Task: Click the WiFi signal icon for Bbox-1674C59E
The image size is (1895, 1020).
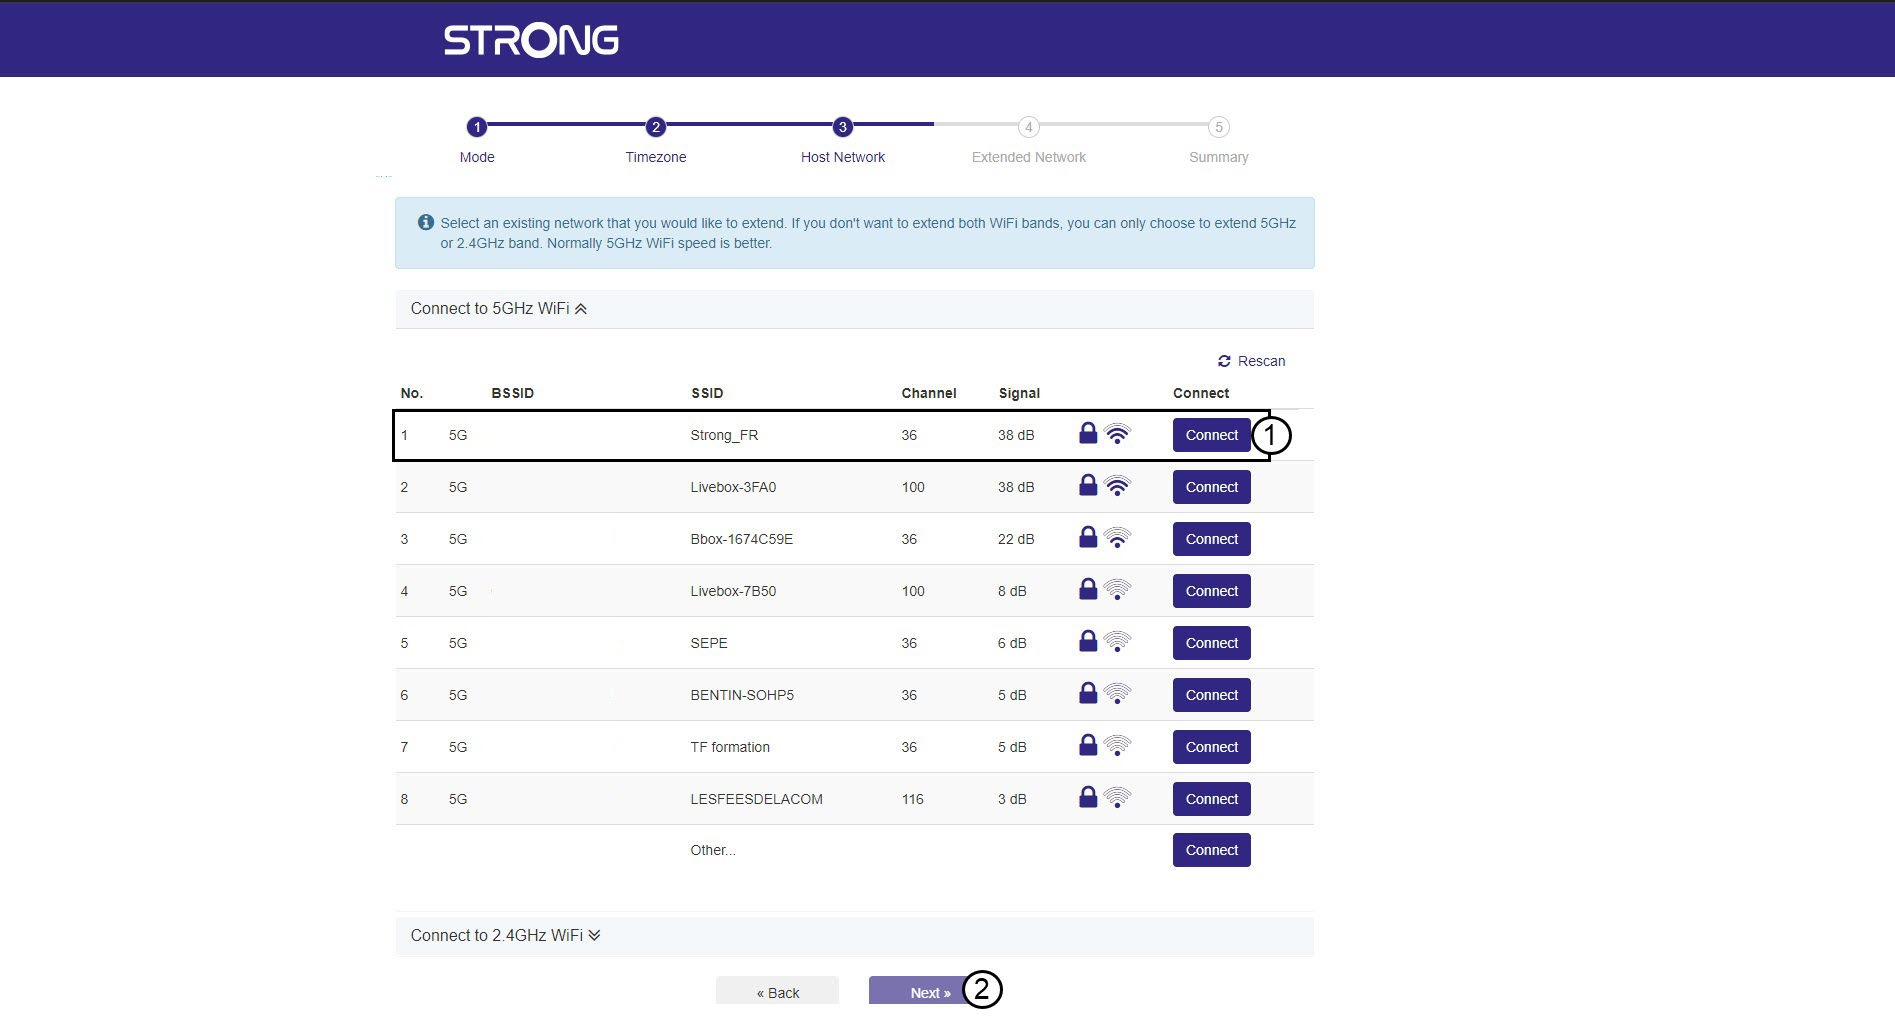Action: pos(1117,538)
